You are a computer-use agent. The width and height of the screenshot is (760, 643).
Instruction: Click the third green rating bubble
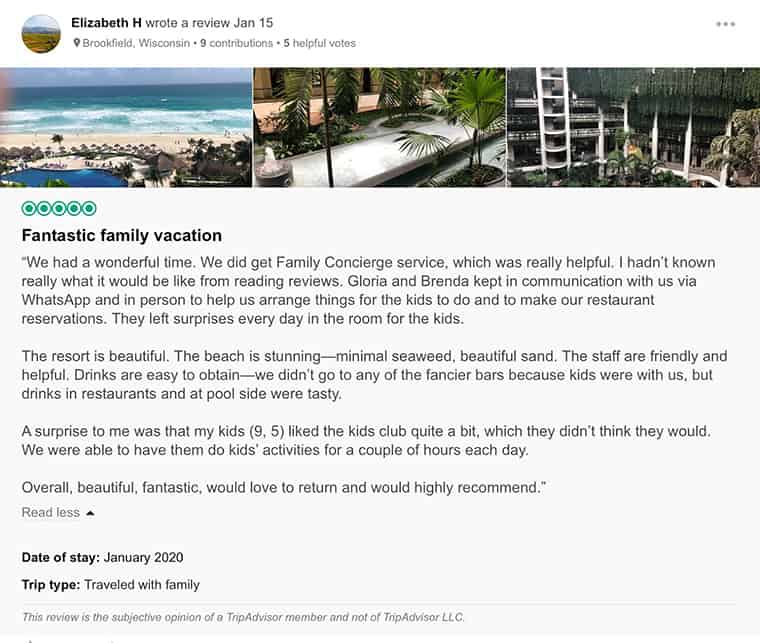(59, 209)
